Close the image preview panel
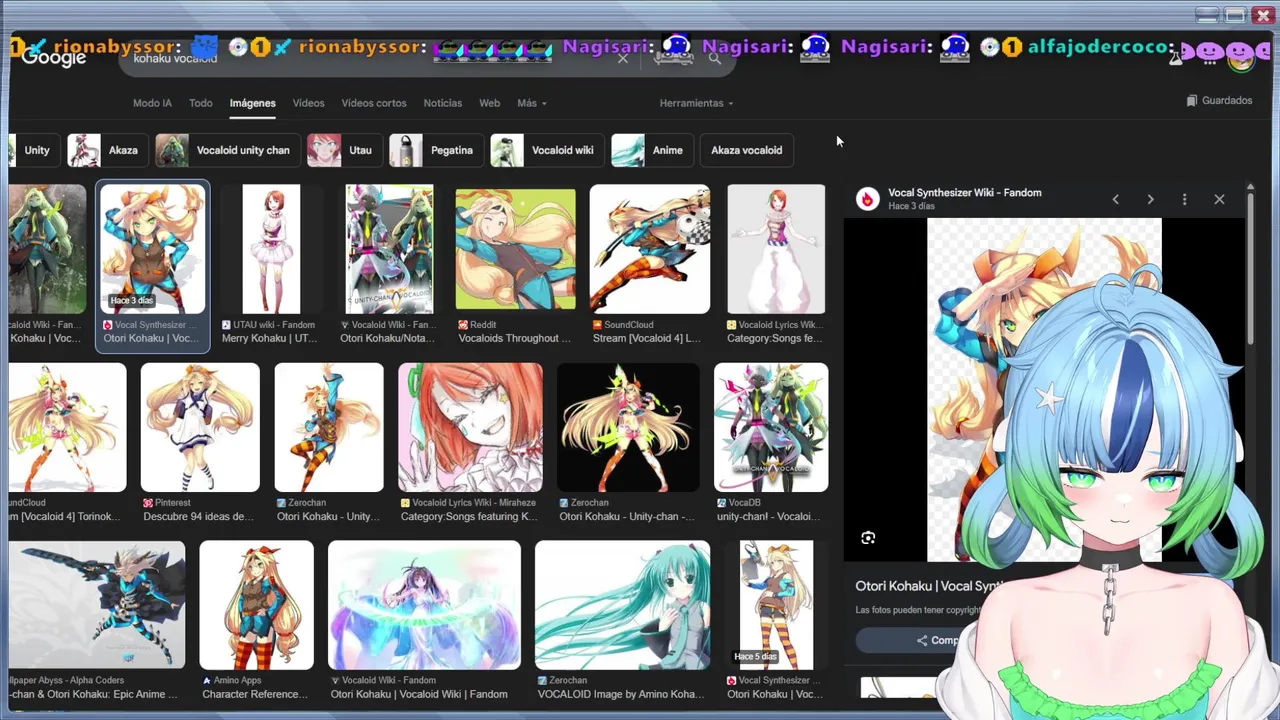 coord(1219,199)
